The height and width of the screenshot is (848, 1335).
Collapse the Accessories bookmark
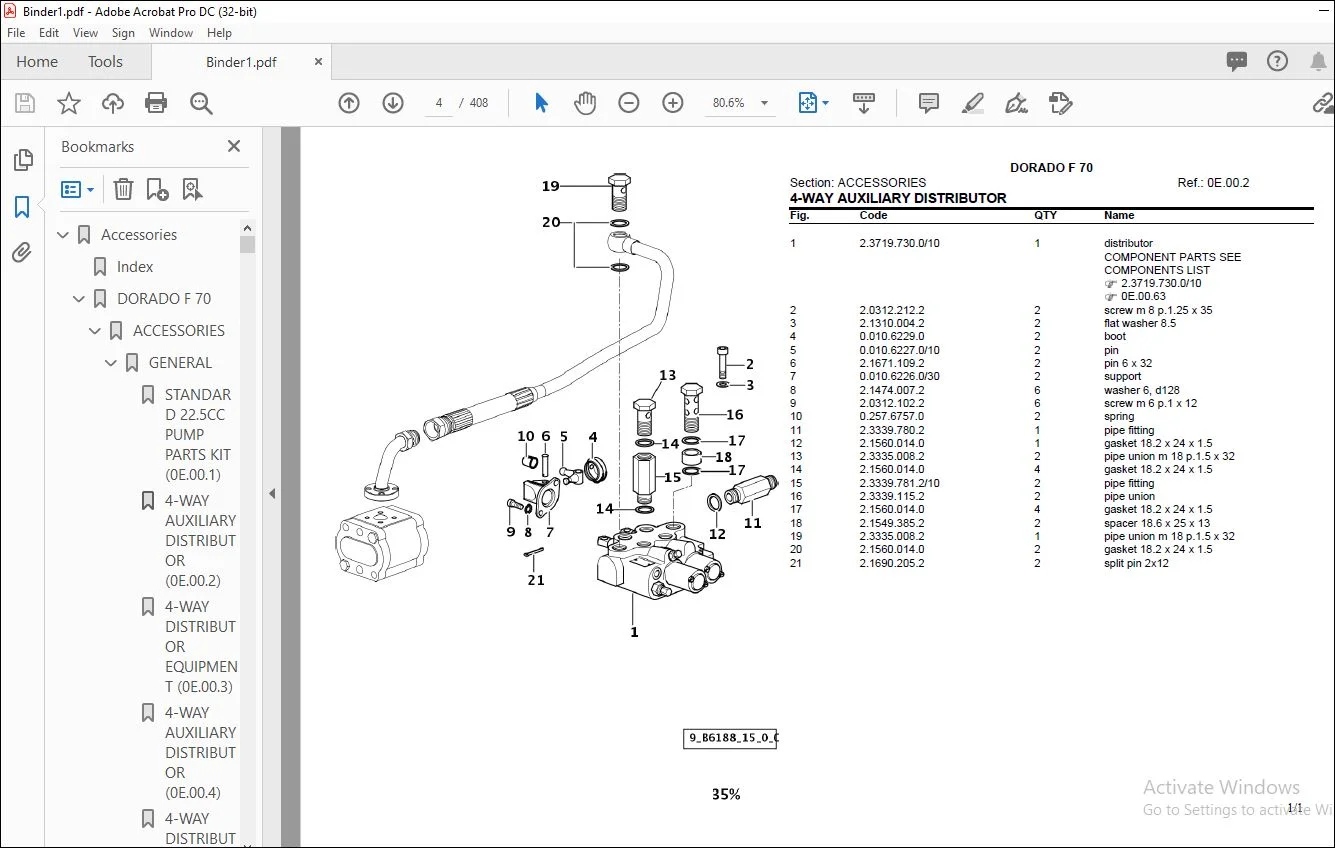(x=64, y=235)
